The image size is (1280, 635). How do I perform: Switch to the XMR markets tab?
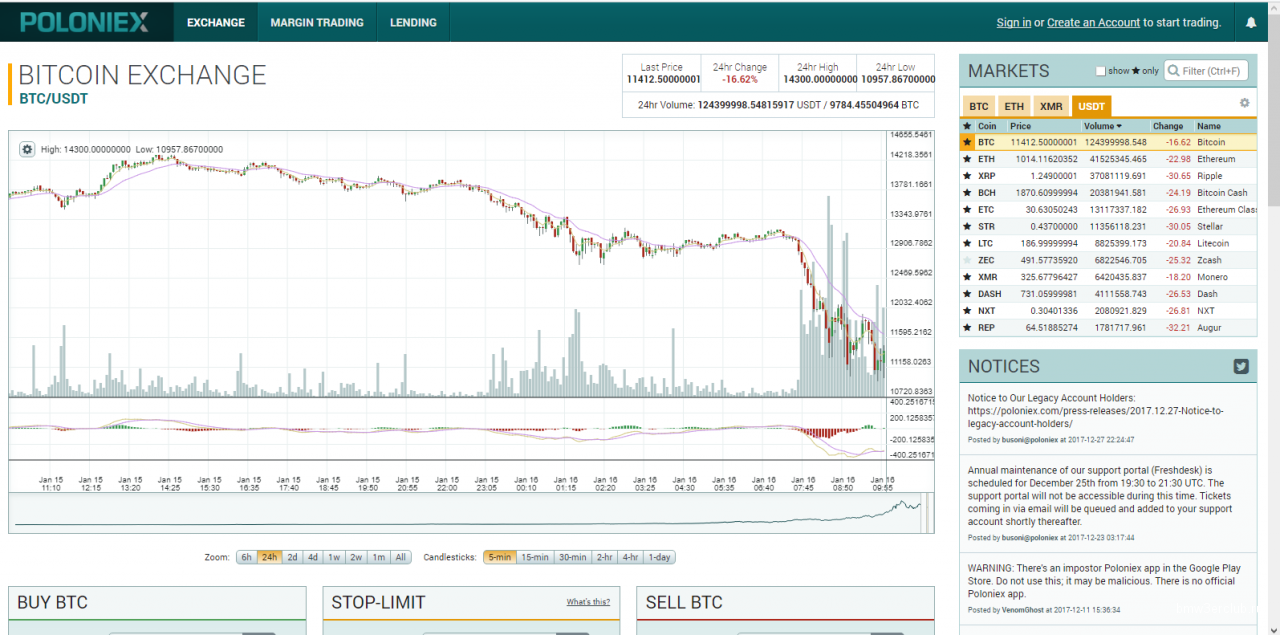(1051, 106)
